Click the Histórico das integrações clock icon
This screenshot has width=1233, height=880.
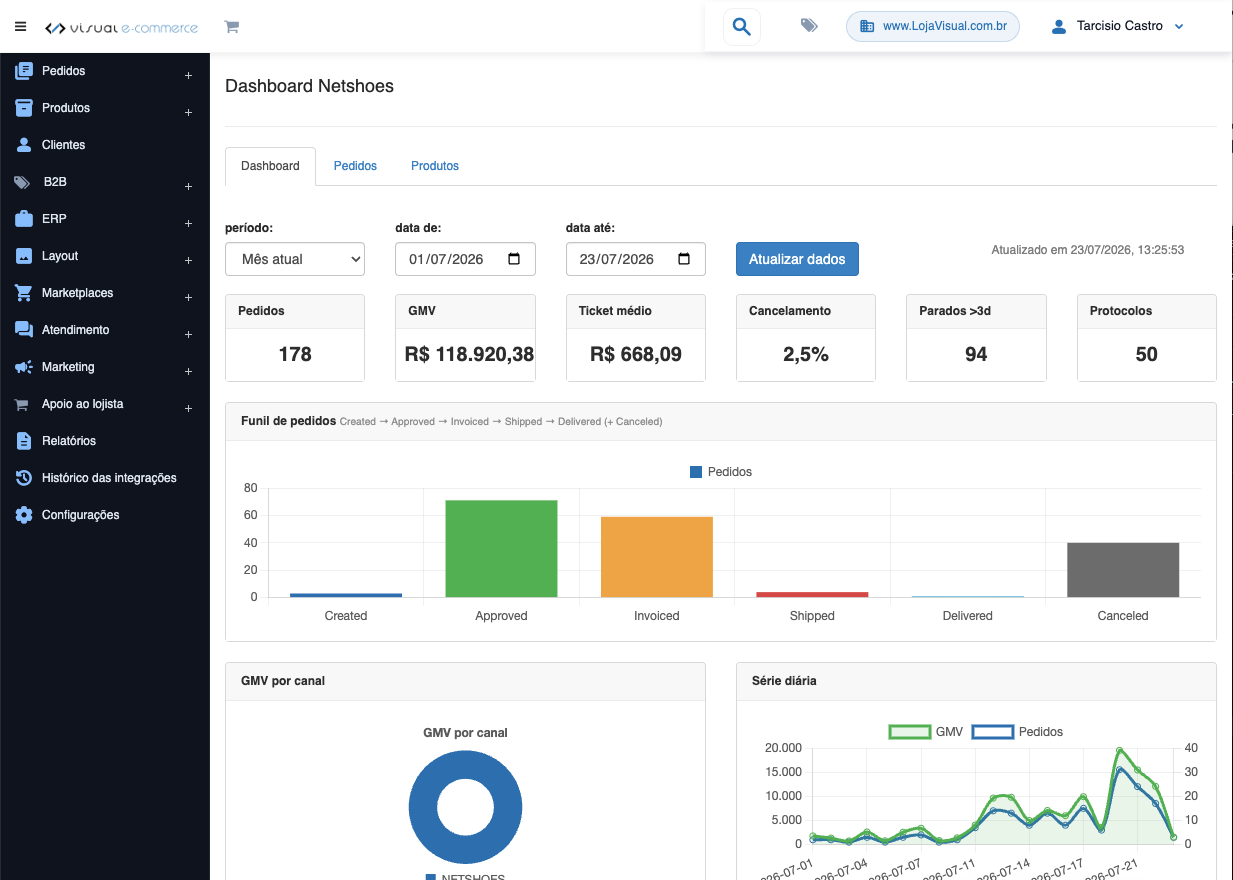point(24,478)
